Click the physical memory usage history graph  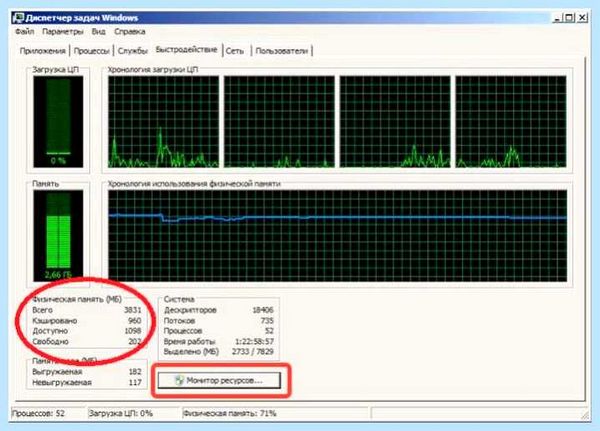337,235
